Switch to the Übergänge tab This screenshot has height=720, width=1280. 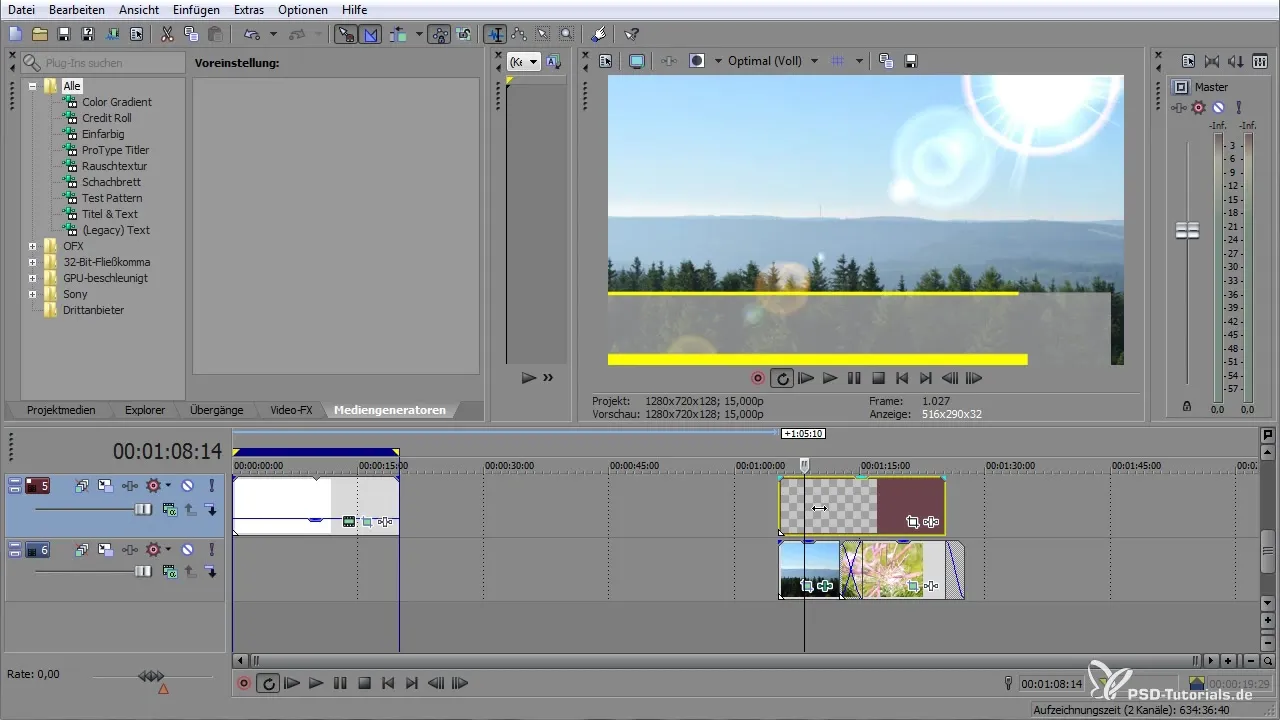(216, 410)
